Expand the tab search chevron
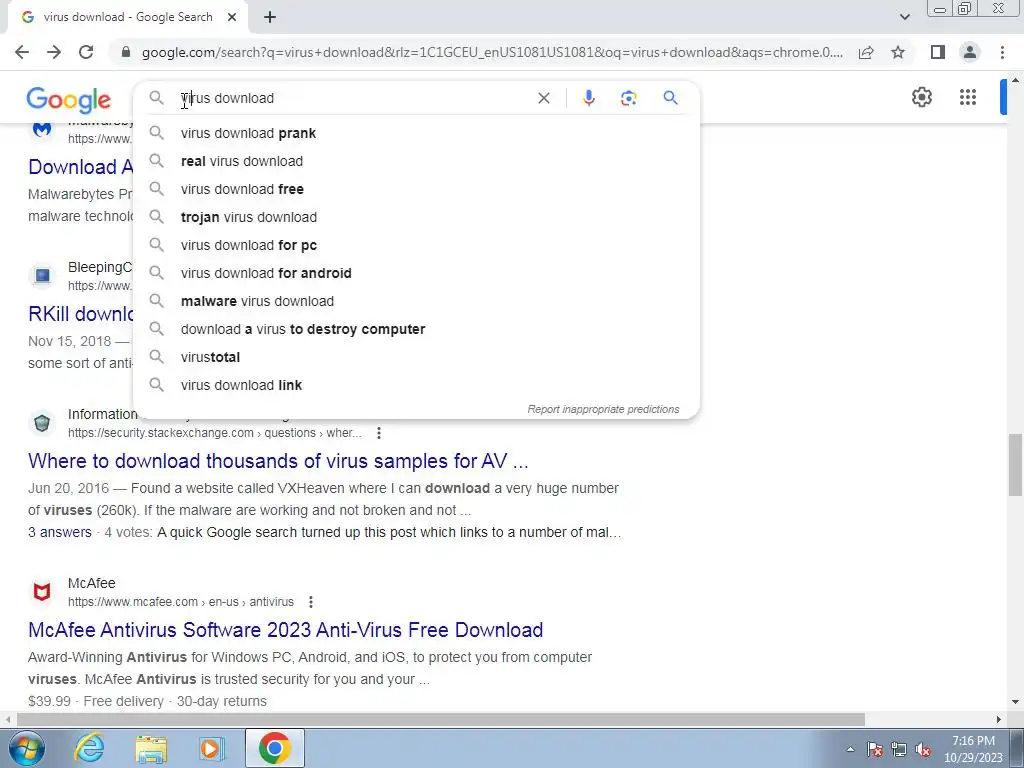 (x=904, y=17)
